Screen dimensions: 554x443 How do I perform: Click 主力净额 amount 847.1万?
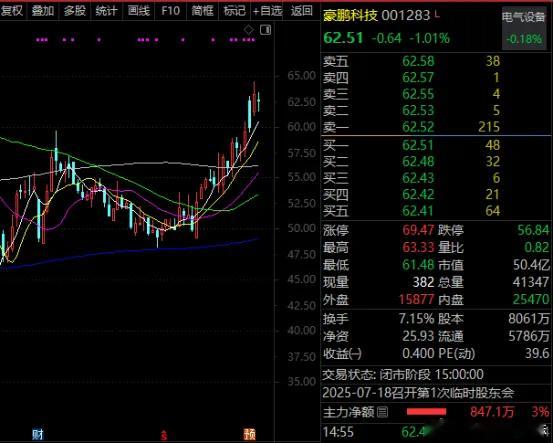click(x=491, y=412)
